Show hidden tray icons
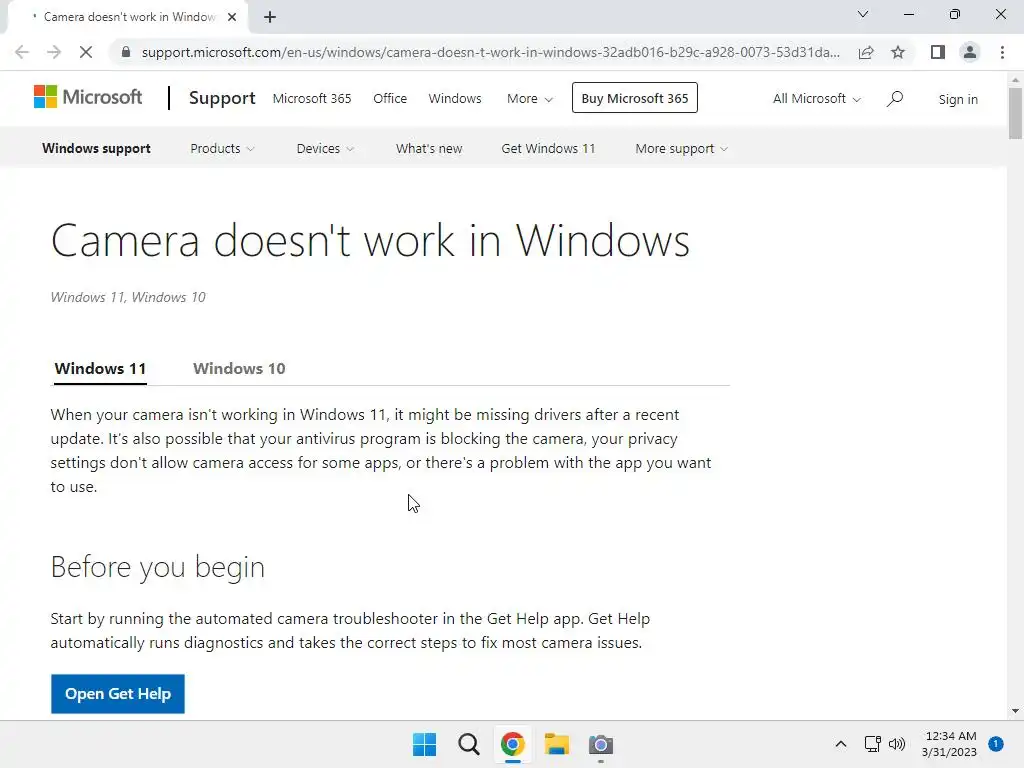This screenshot has width=1024, height=768. click(x=841, y=744)
